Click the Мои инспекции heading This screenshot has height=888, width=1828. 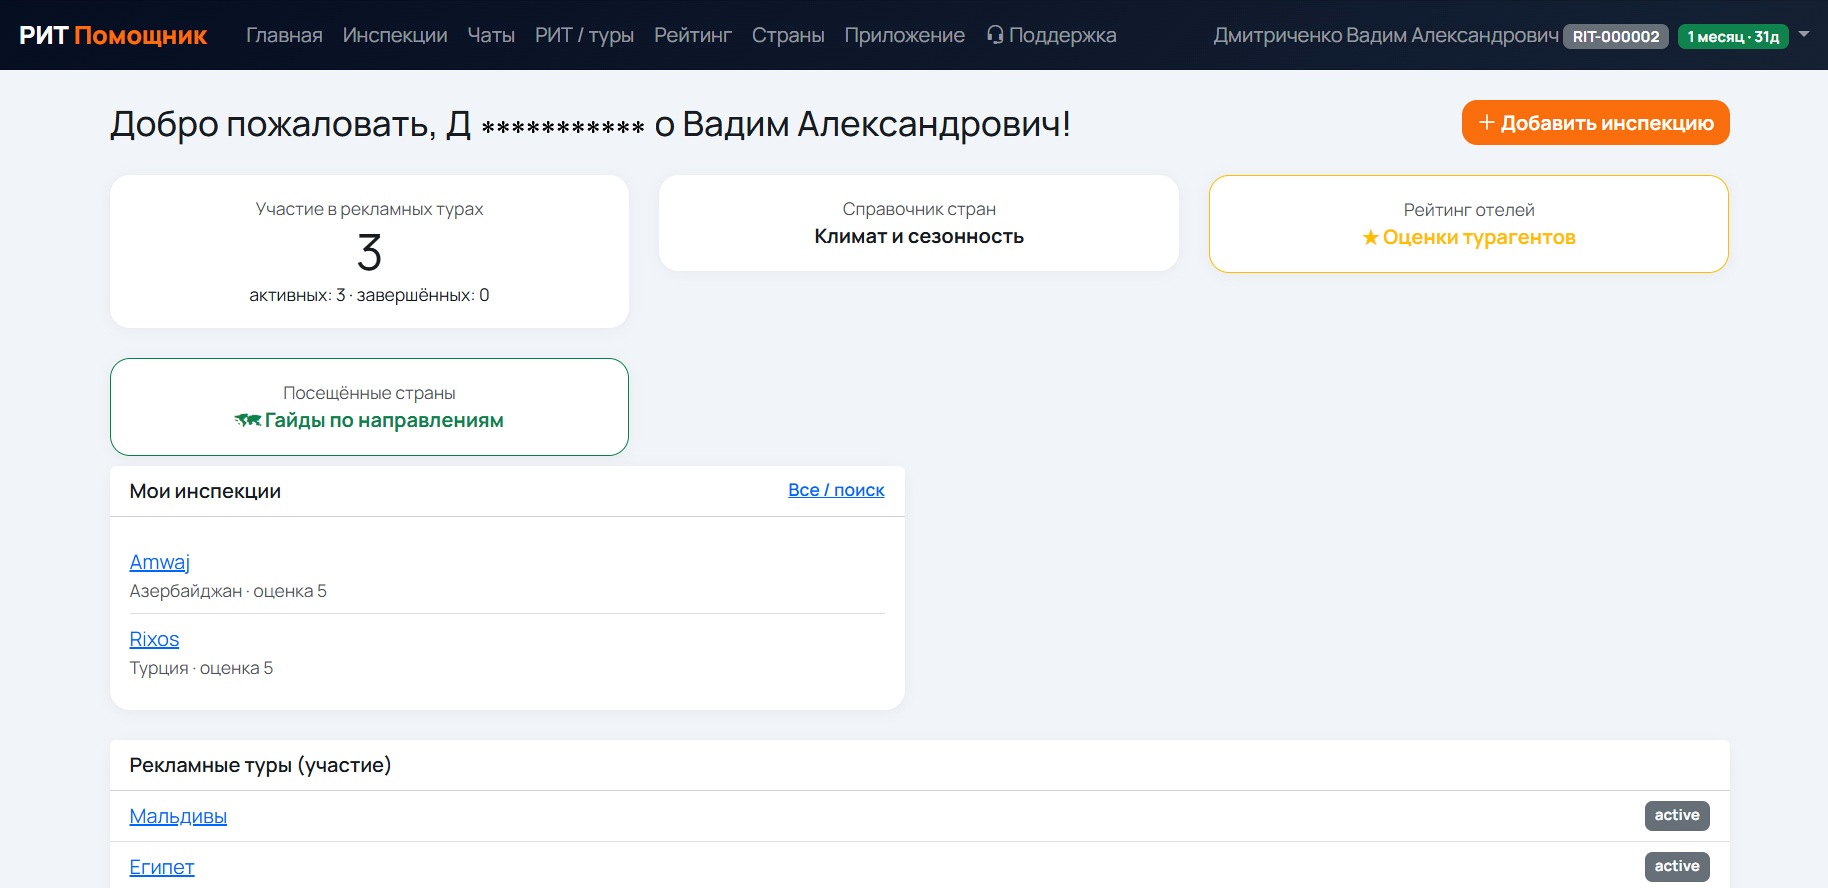205,491
